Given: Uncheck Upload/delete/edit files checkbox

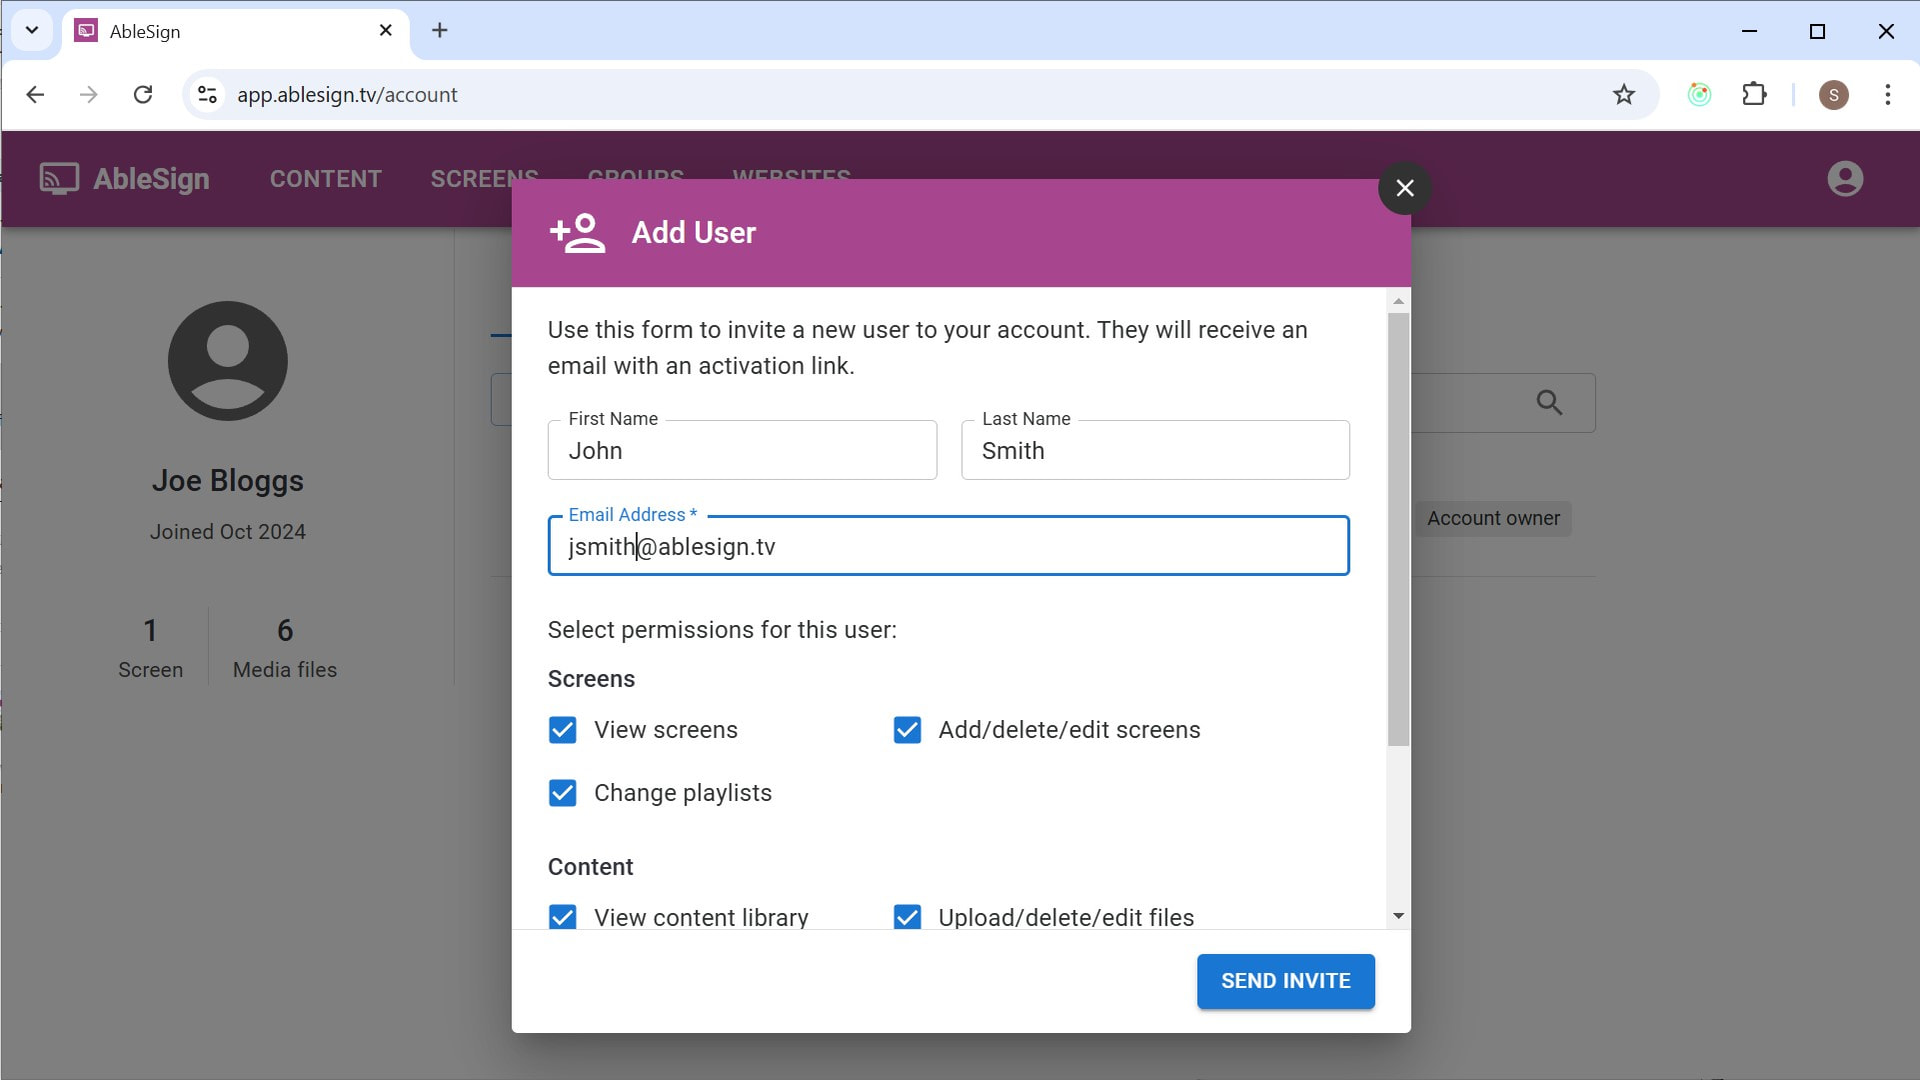Looking at the screenshot, I should coord(907,917).
